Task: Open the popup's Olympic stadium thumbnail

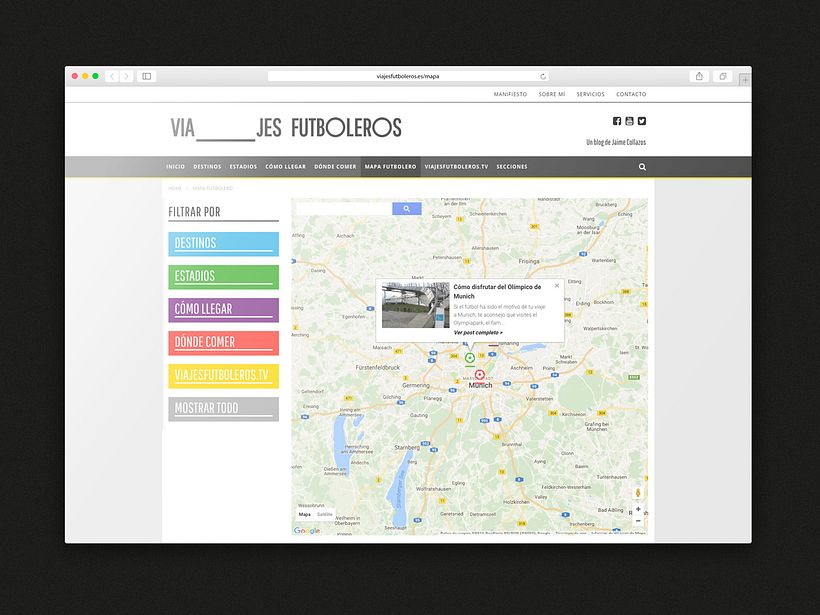Action: (x=416, y=305)
